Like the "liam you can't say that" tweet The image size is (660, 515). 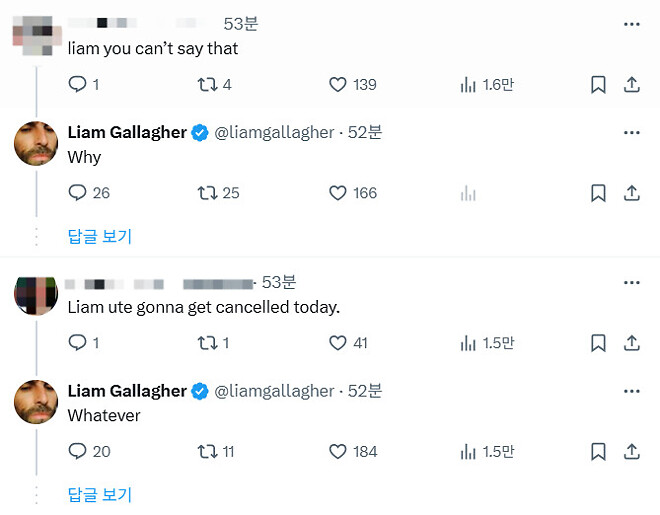click(338, 85)
